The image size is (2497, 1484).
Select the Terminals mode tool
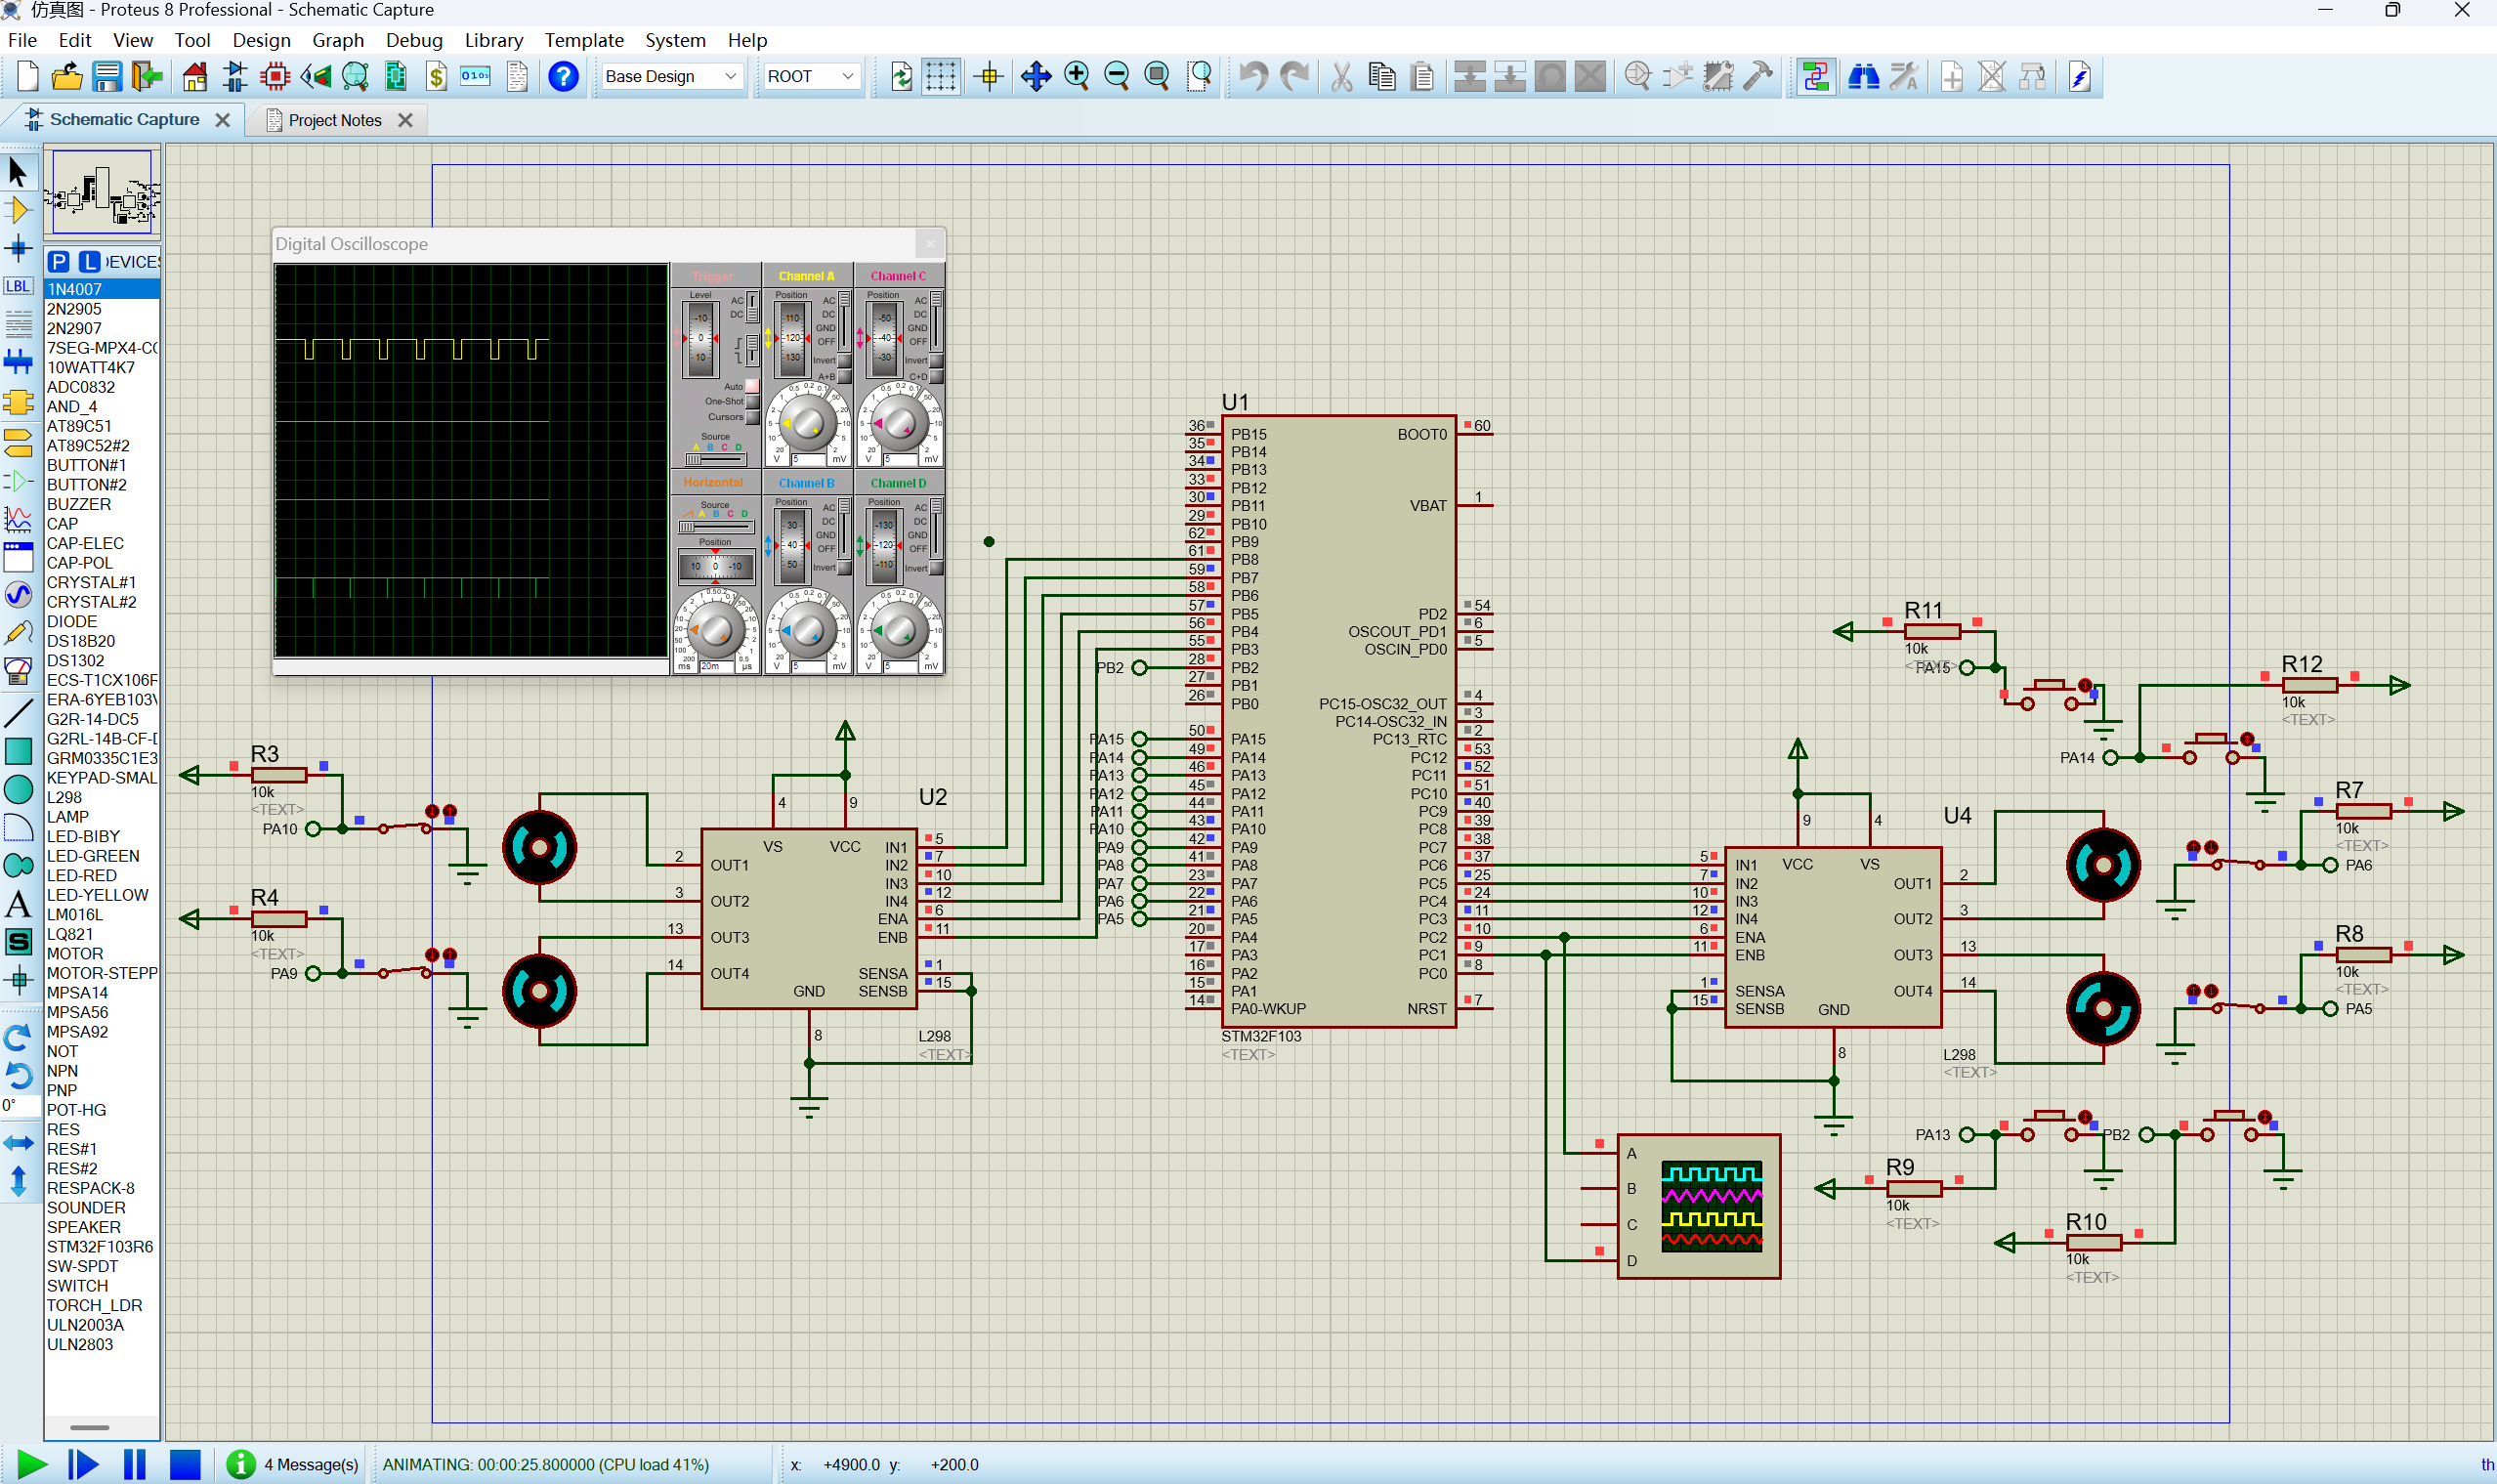tap(18, 441)
